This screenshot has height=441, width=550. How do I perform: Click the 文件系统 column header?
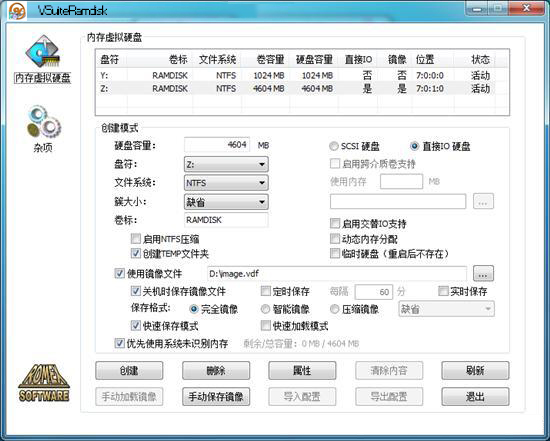[x=217, y=59]
